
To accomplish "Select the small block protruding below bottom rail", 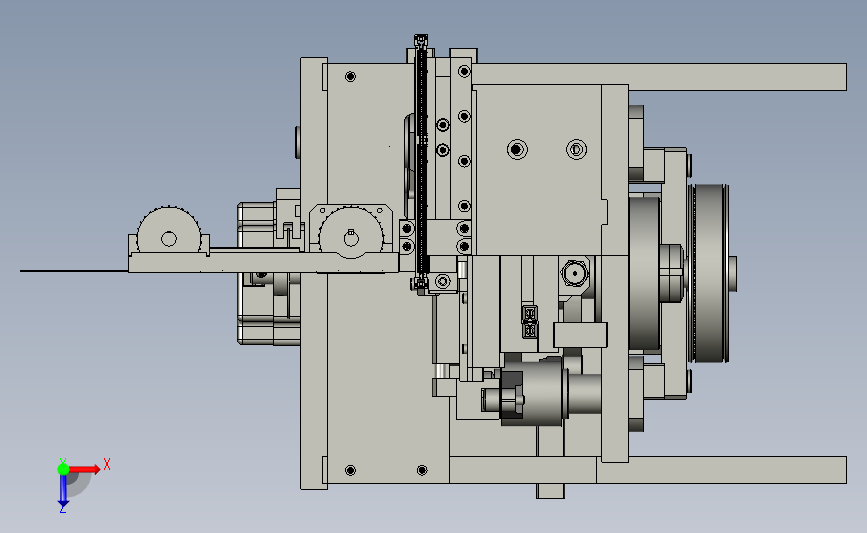I will (x=550, y=491).
